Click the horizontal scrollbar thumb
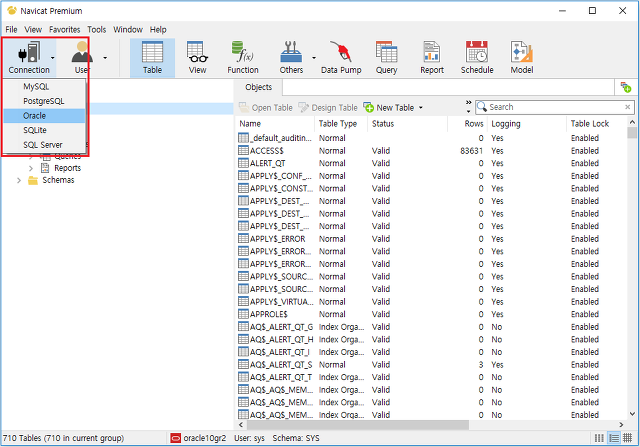Viewport: 640px width, 447px height. [x=358, y=425]
